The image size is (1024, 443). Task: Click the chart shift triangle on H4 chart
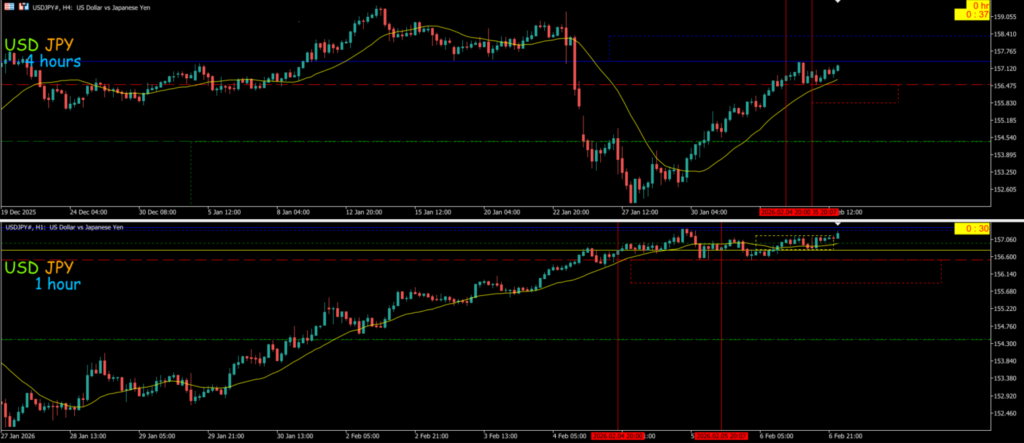838,2
